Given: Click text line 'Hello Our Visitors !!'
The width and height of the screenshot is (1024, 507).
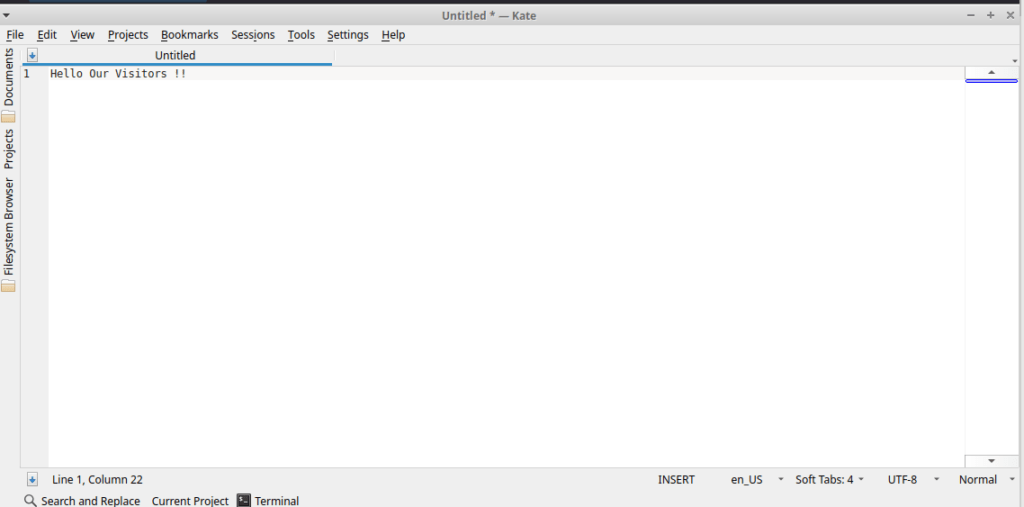Looking at the screenshot, I should point(118,73).
